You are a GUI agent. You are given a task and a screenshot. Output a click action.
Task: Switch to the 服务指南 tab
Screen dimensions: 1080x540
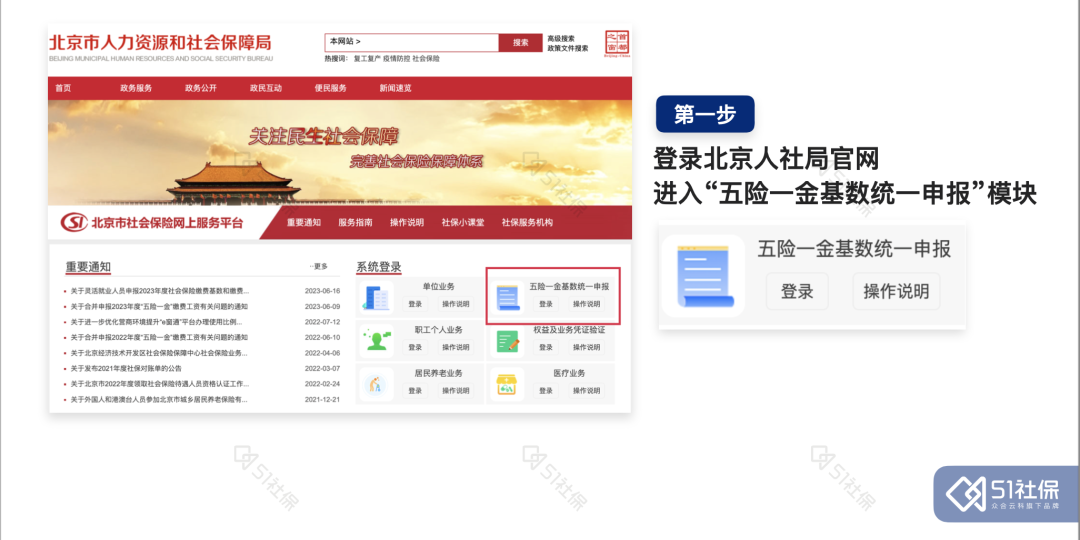point(355,222)
